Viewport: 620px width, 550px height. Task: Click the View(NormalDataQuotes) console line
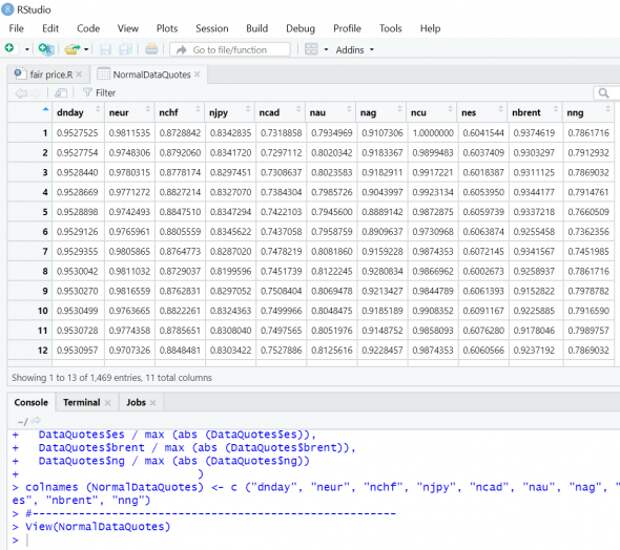coord(98,527)
